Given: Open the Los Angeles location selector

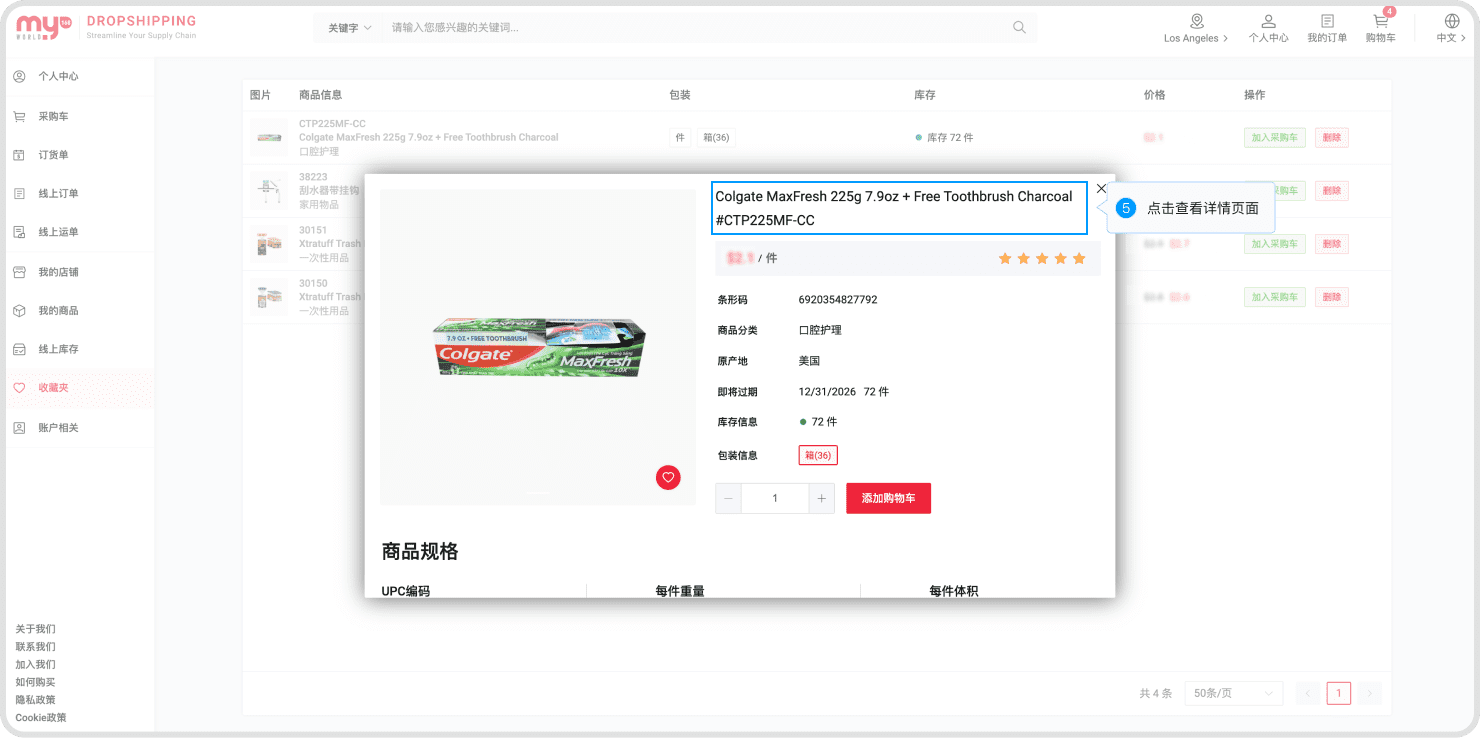Looking at the screenshot, I should click(1196, 28).
